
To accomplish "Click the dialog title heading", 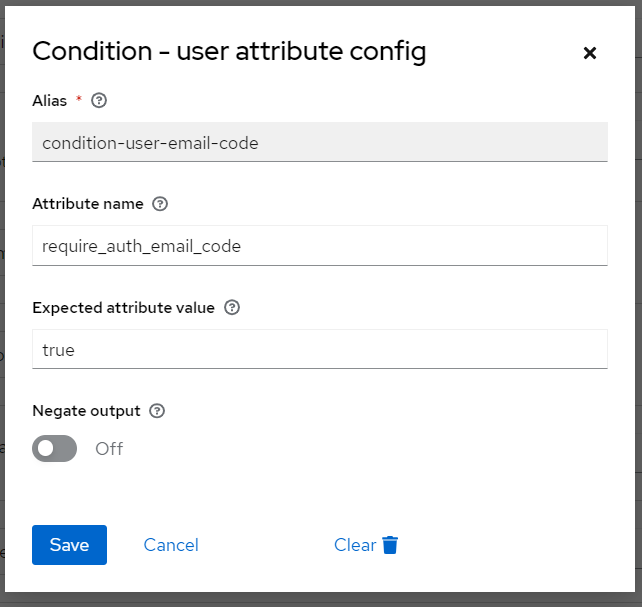I will tap(229, 52).
